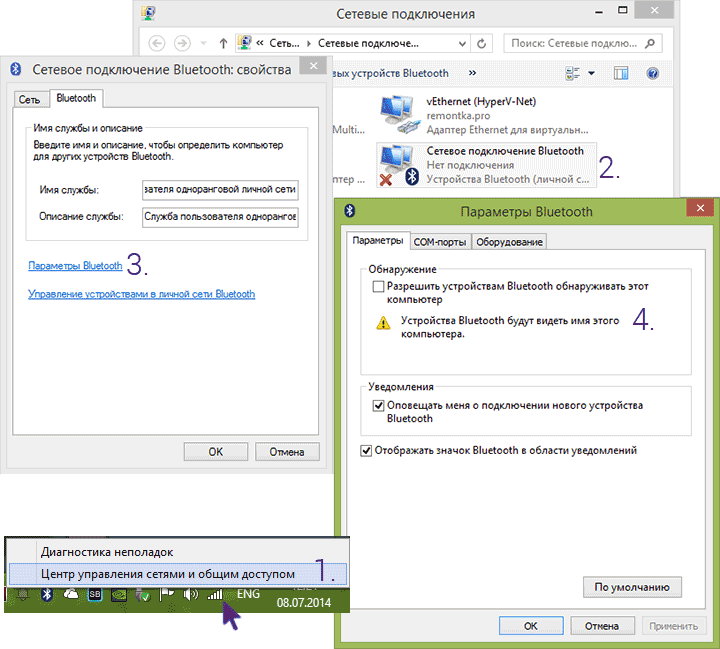Uncheck notify on new Bluetooth device connection
Viewport: 720px width, 649px height.
pos(378,406)
